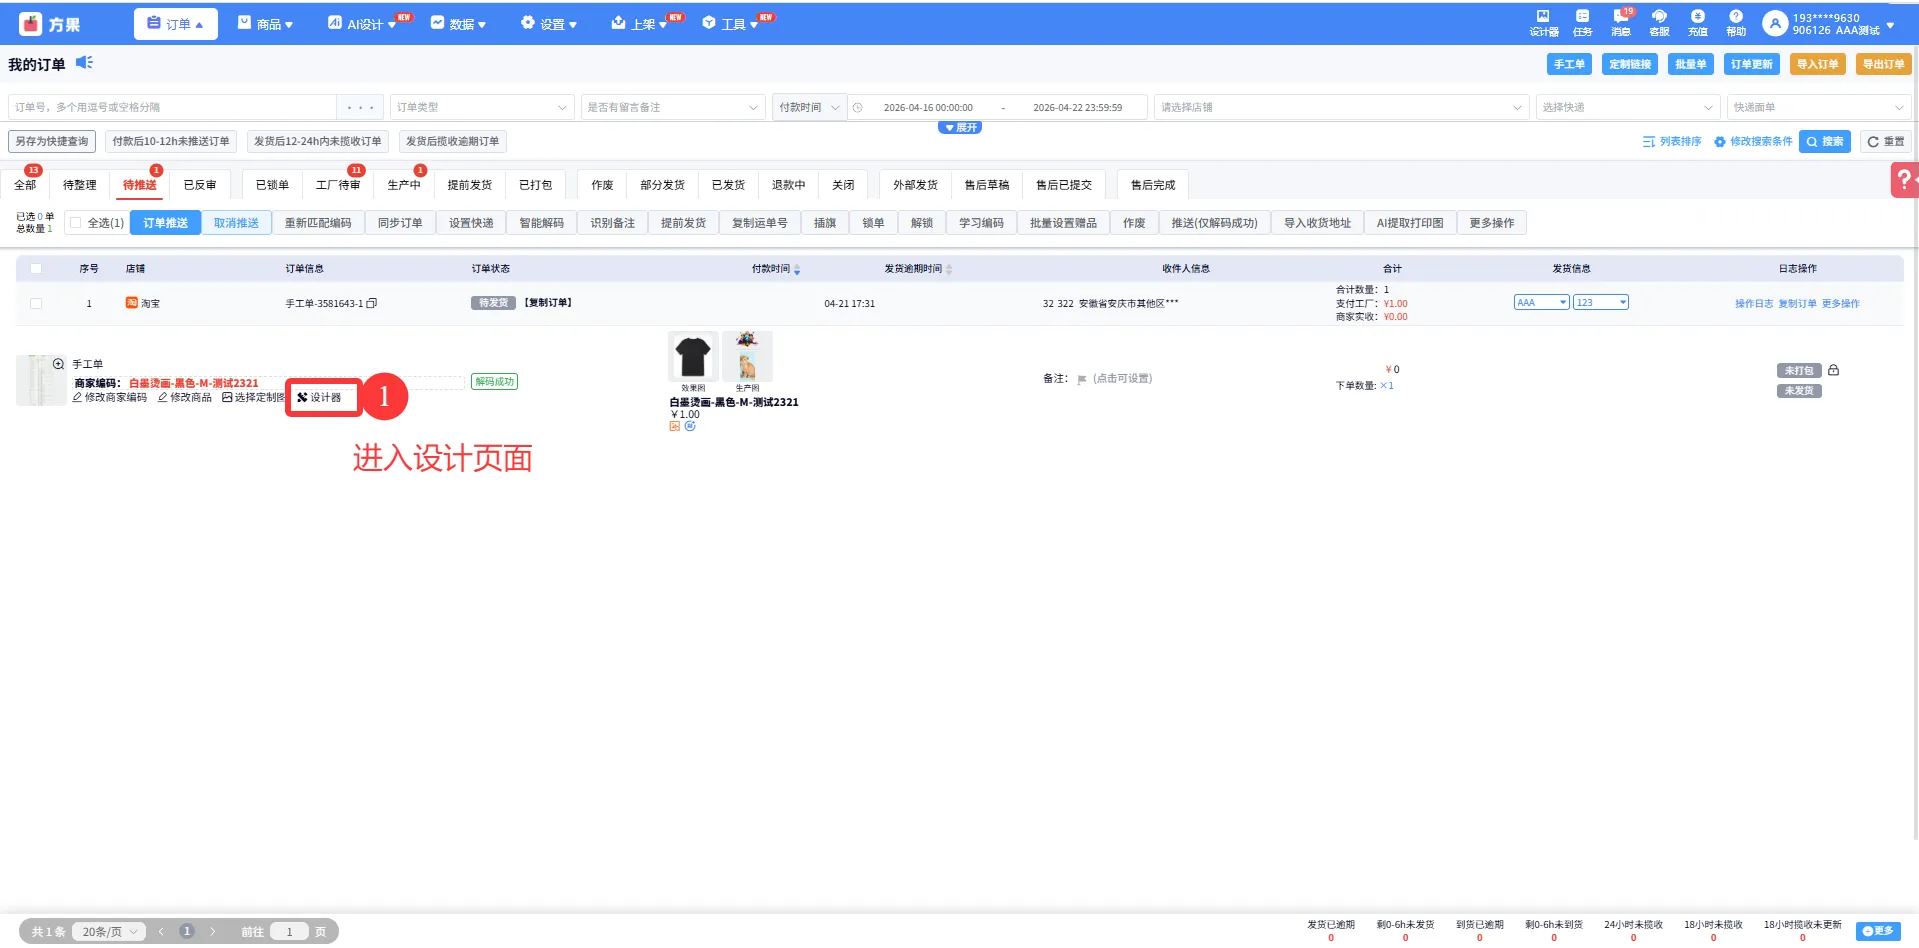Toggle the table header select-all checkbox
Viewport: 1919px width, 948px height.
click(x=37, y=268)
